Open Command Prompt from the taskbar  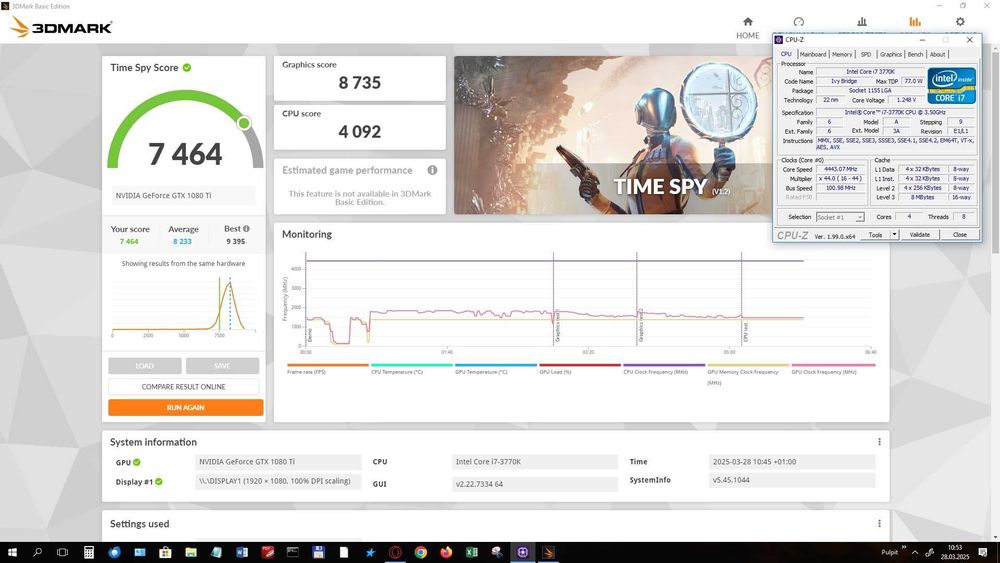[x=293, y=552]
